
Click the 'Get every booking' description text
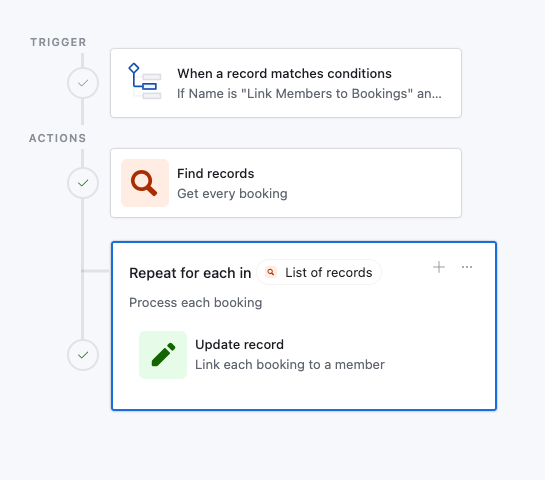[x=232, y=194]
